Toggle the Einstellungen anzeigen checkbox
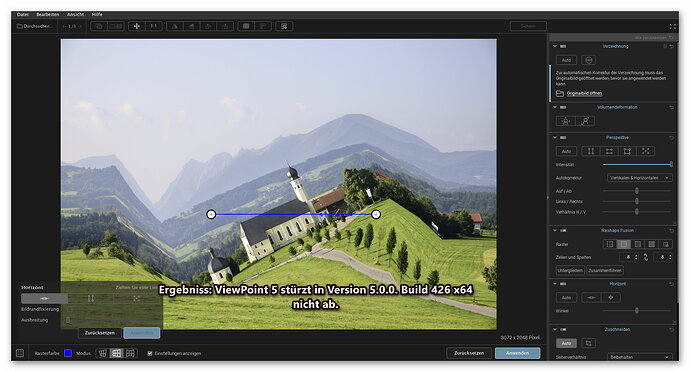The image size is (690, 371). [150, 353]
